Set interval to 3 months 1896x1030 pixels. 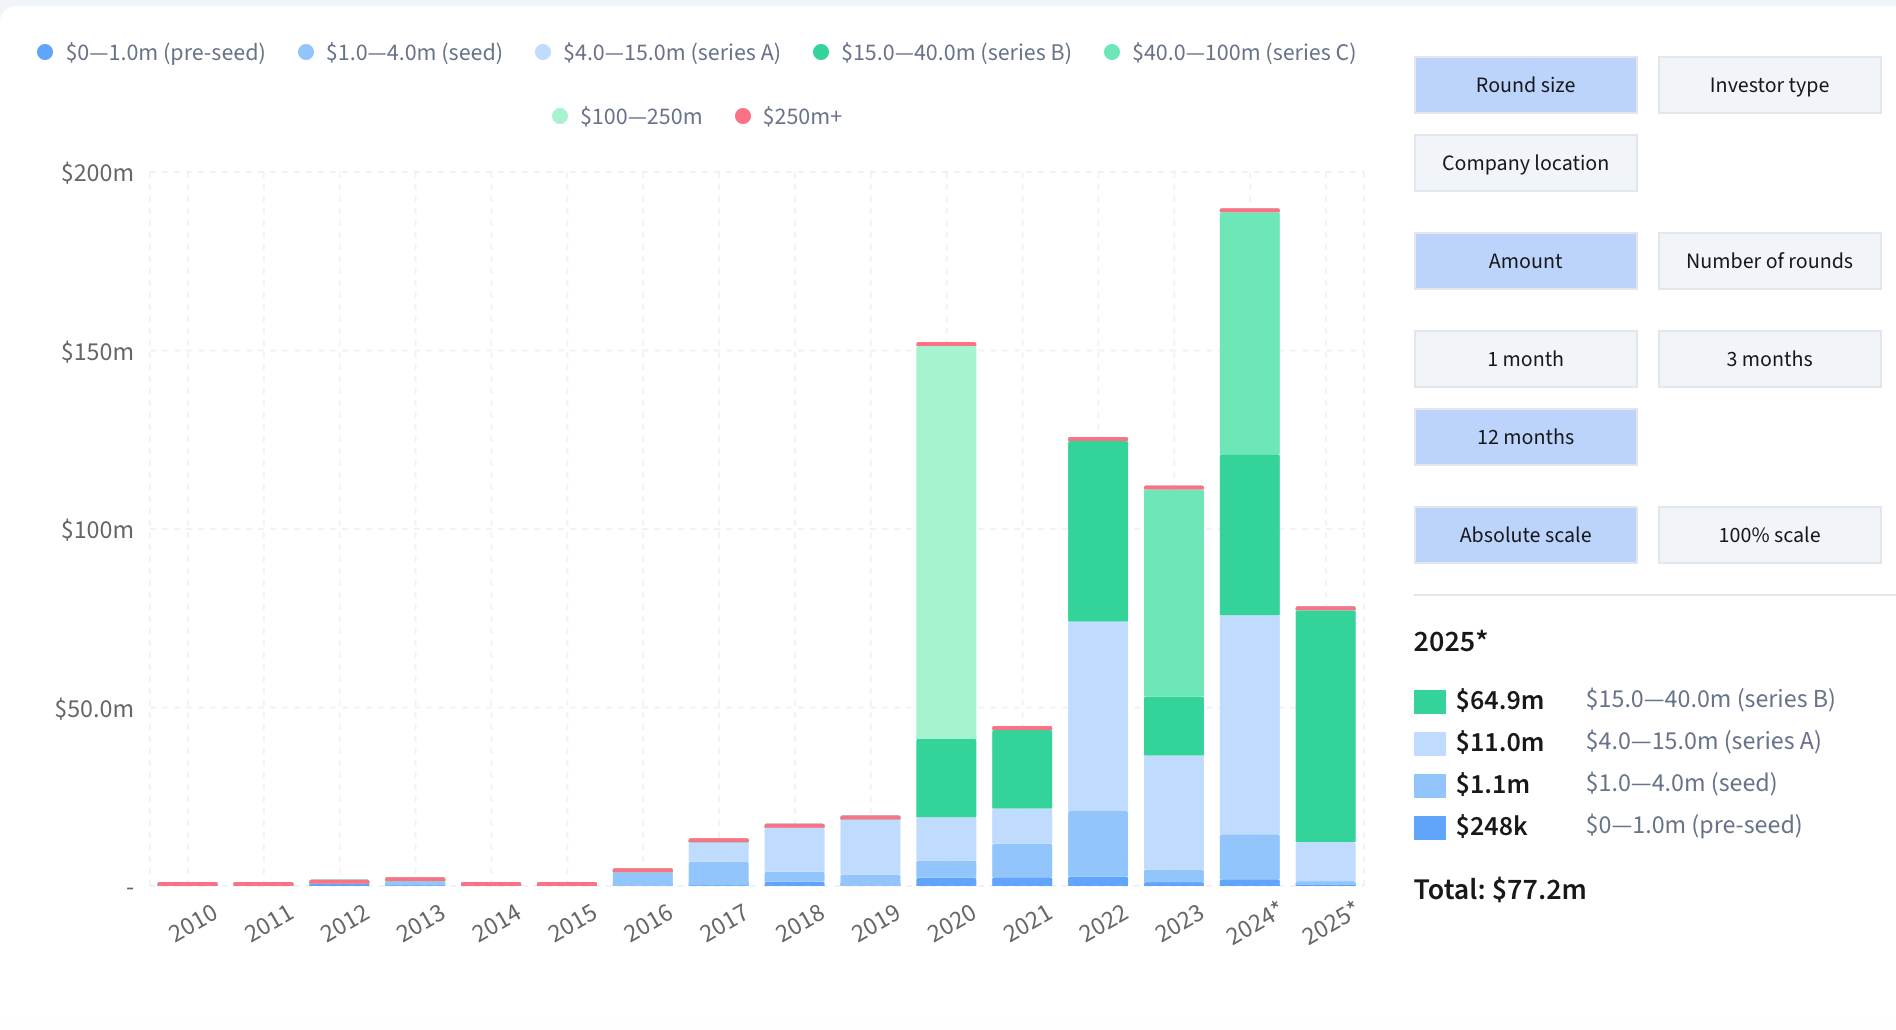(1769, 359)
